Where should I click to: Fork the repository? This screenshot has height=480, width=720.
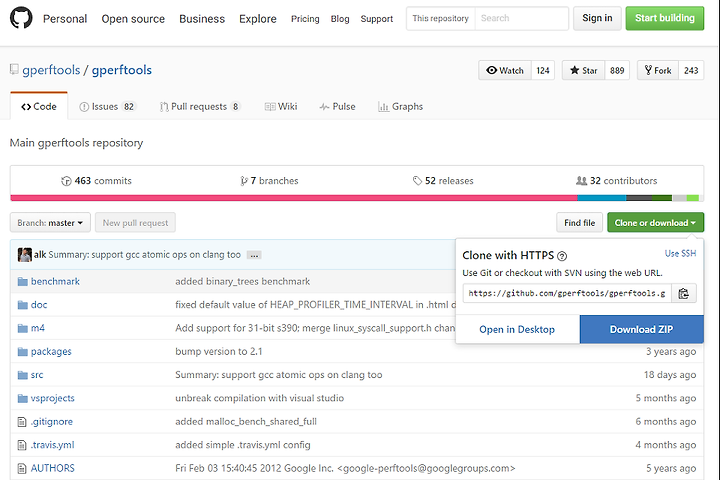pyautogui.click(x=658, y=70)
